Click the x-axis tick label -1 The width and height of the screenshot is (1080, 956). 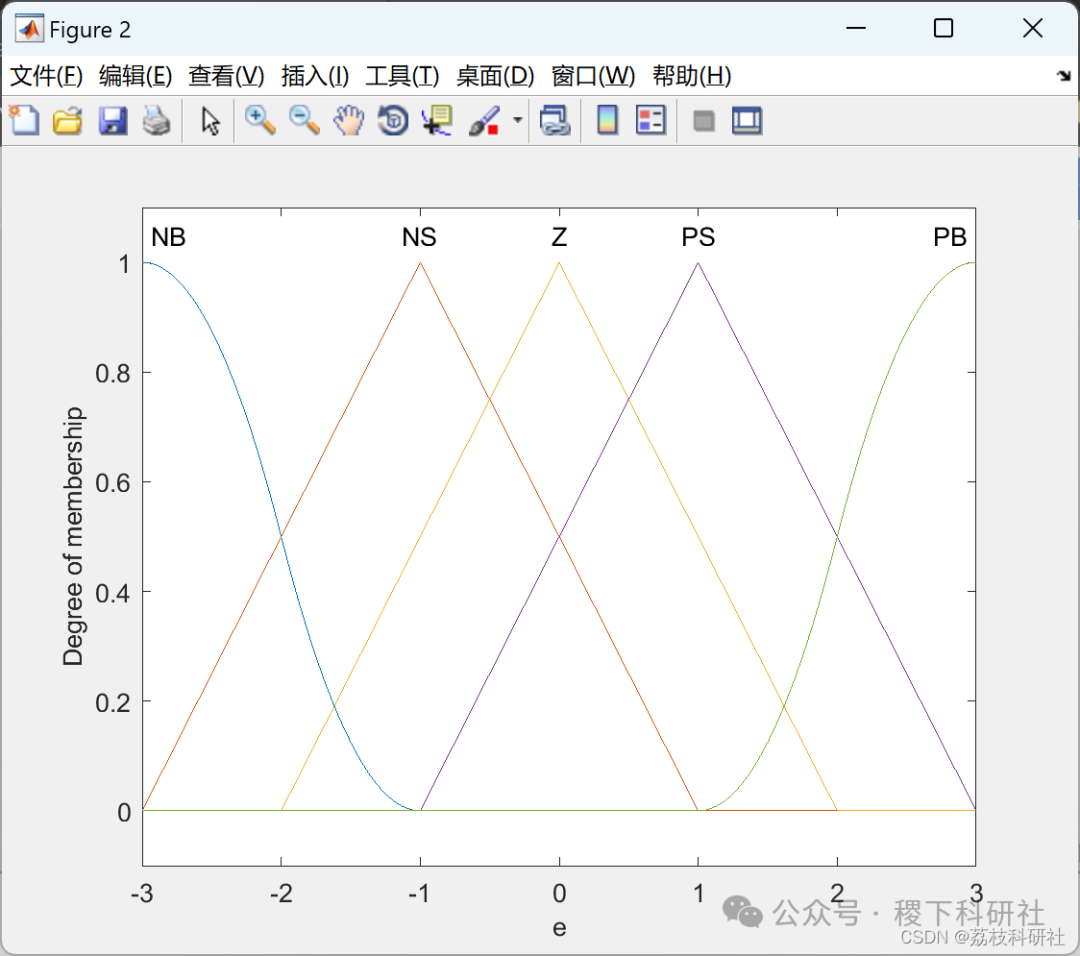[x=419, y=894]
